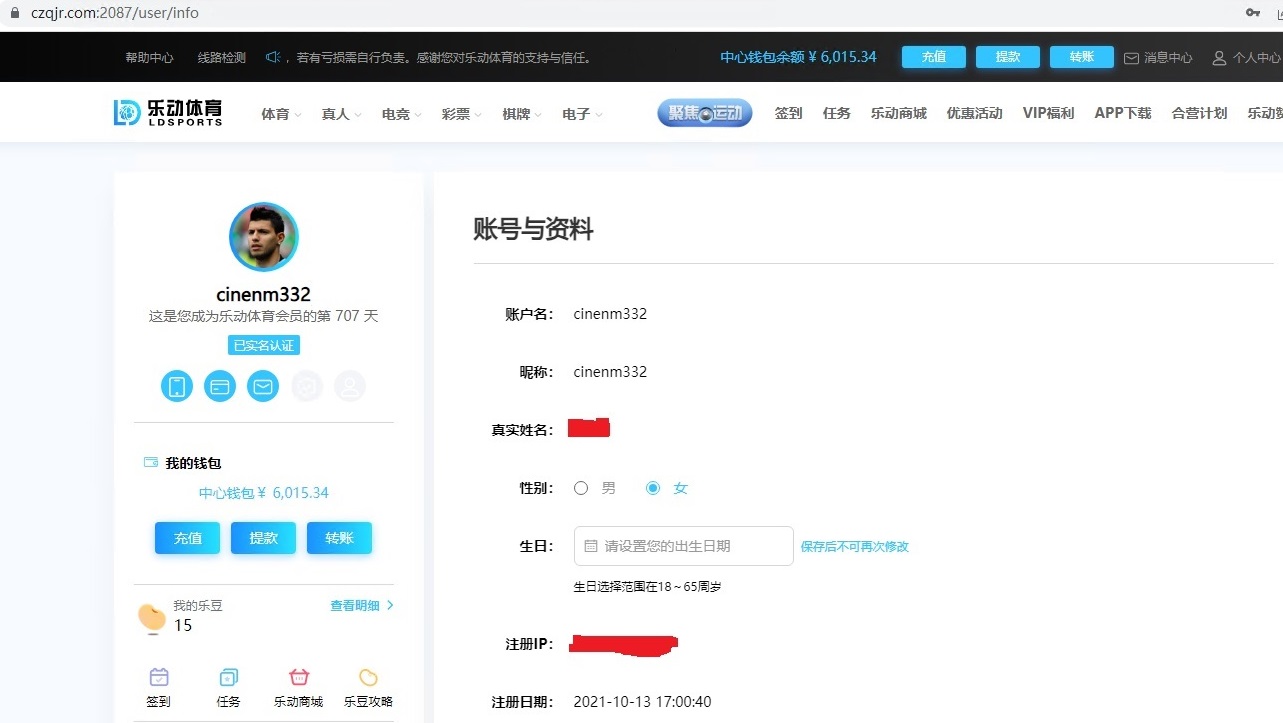The image size is (1283, 723).
Task: Open the VIP福利 menu item
Action: click(1048, 113)
